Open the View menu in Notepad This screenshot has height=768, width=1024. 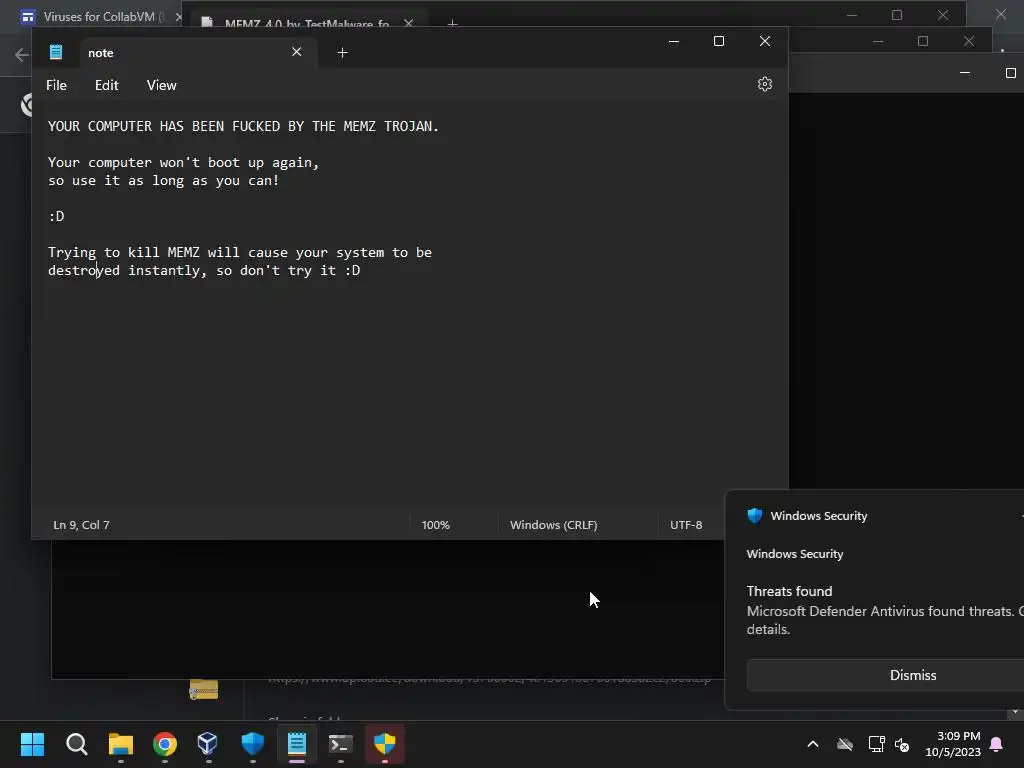click(x=161, y=86)
